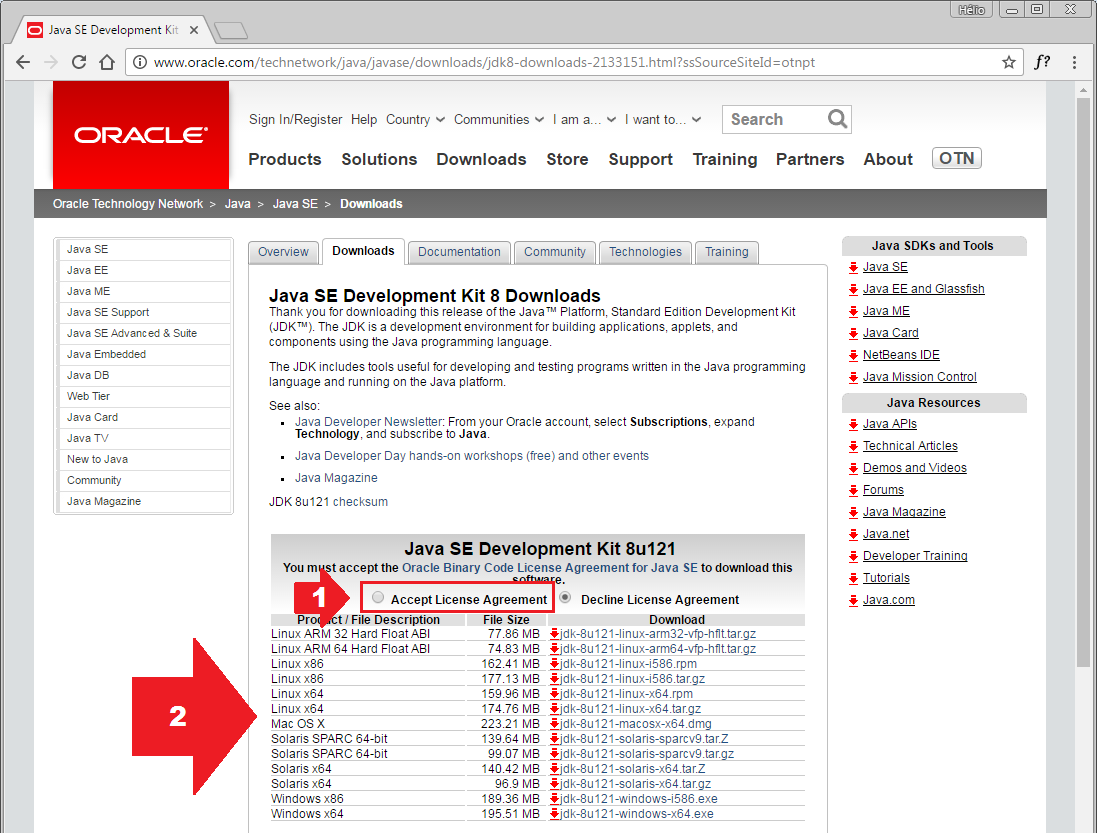Click download icon beside Forums
This screenshot has height=833, width=1097.
853,490
